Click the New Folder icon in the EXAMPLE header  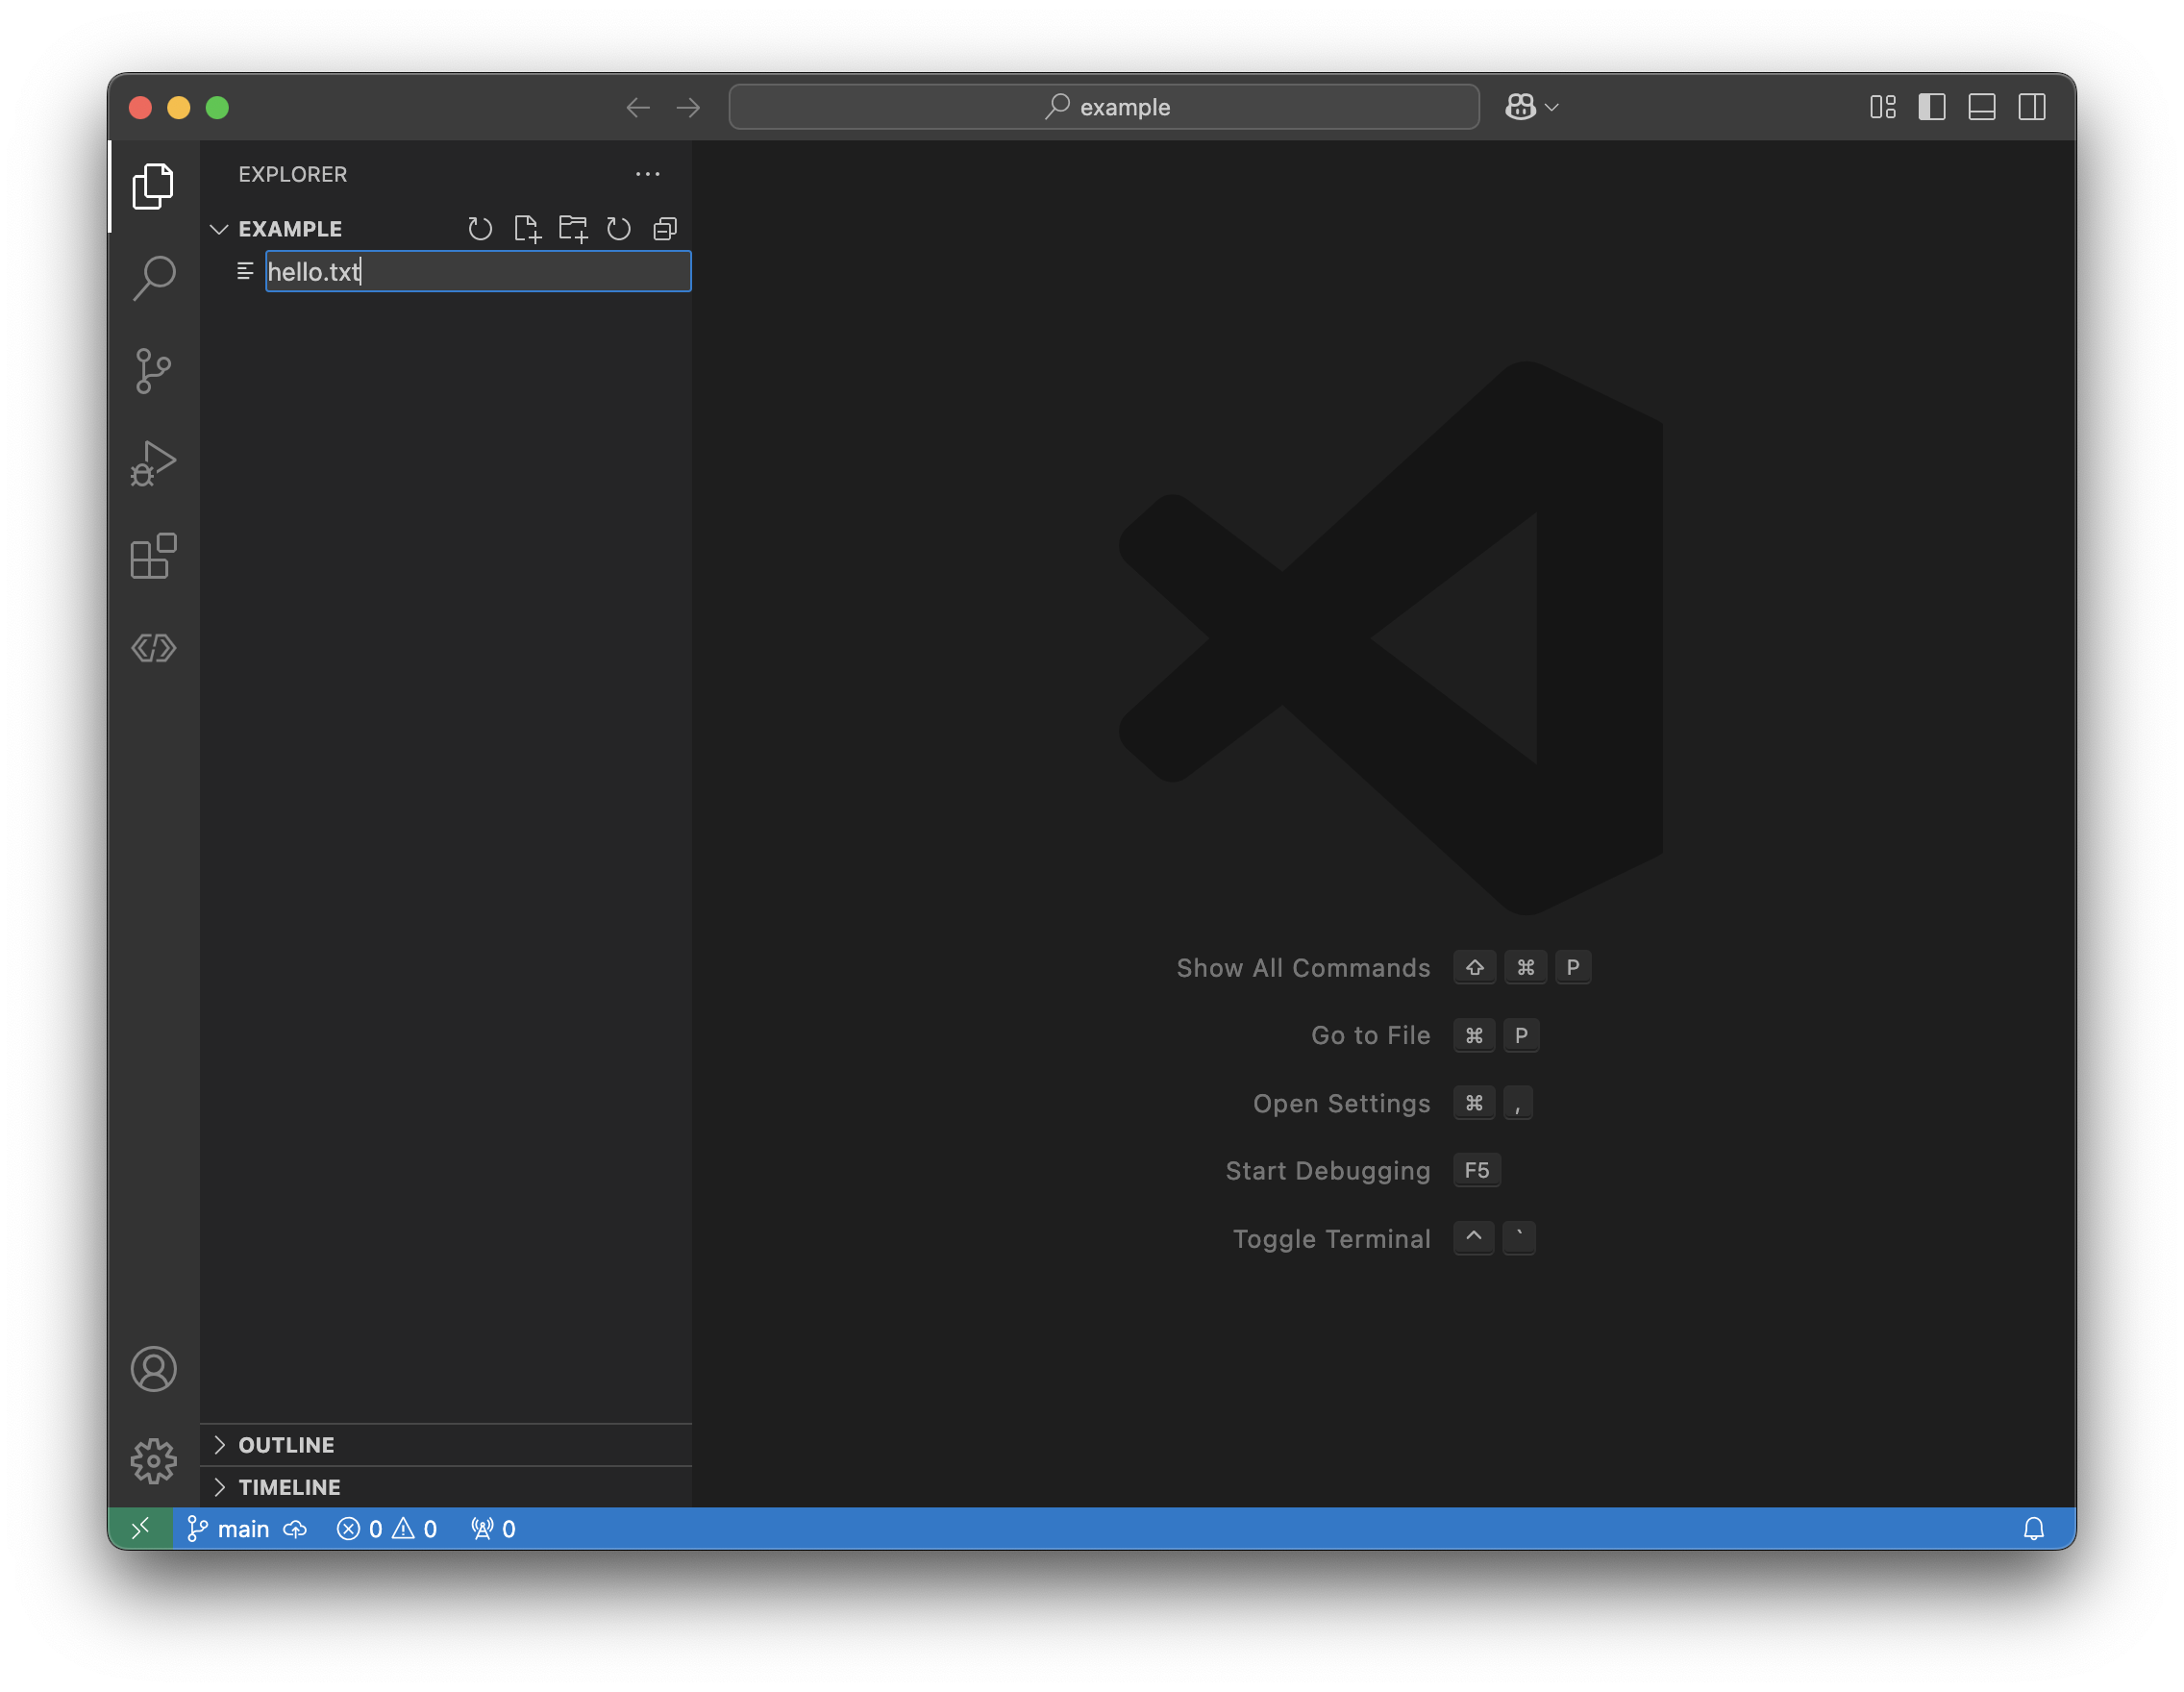click(573, 229)
